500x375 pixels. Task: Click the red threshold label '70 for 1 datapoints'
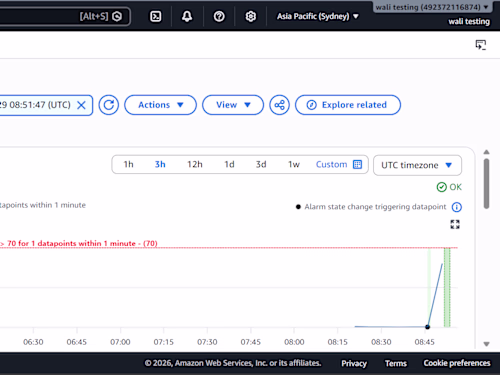79,243
